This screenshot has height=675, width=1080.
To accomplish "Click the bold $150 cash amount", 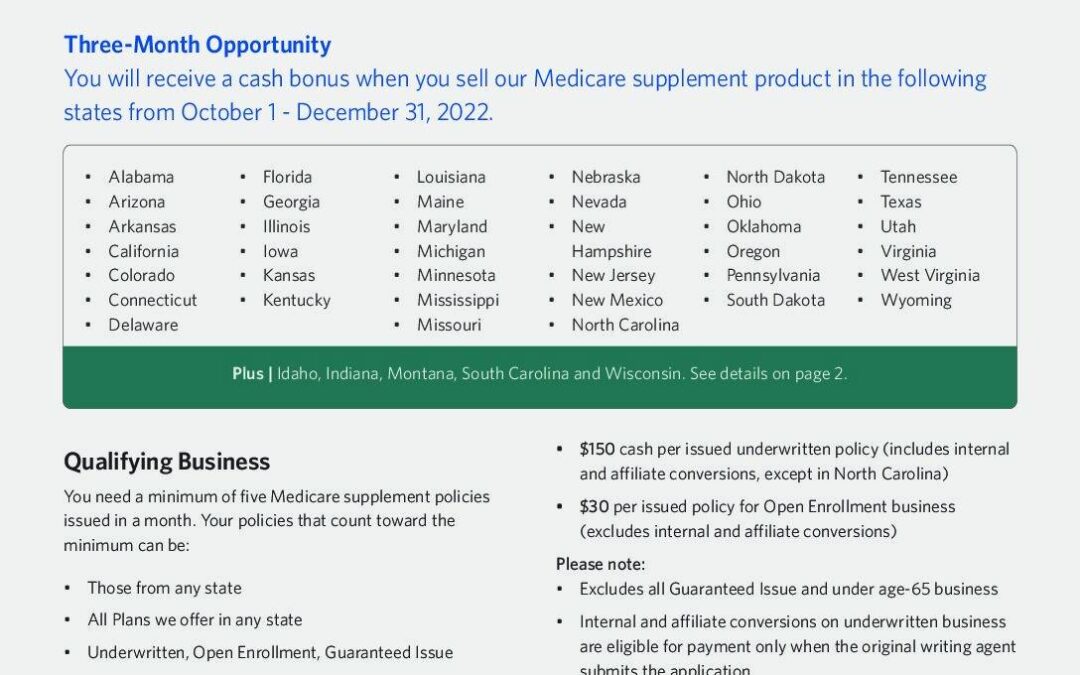I will (598, 450).
